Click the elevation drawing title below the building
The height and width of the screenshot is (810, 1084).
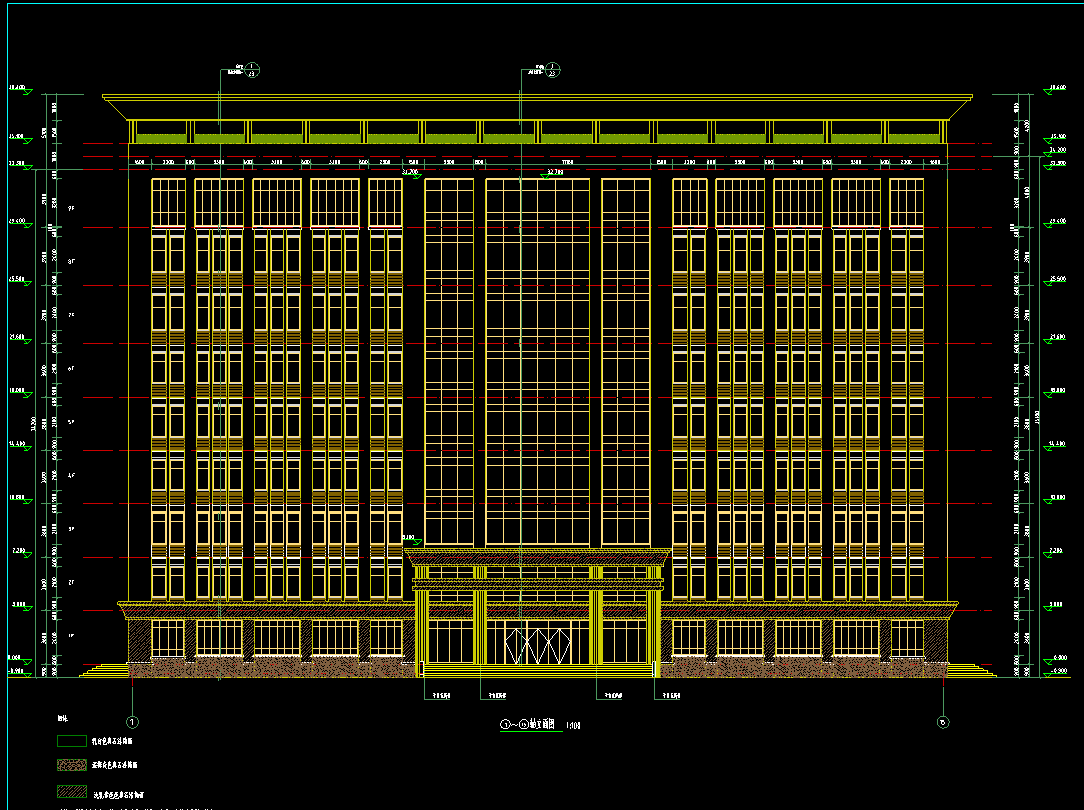click(529, 724)
